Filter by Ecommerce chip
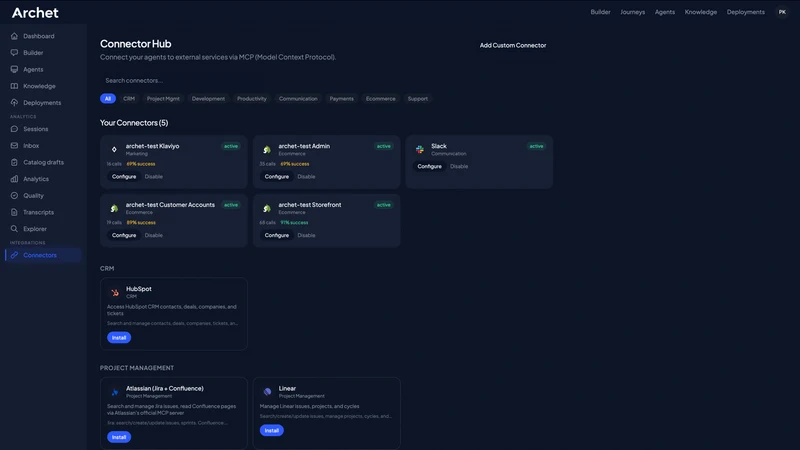 (381, 98)
